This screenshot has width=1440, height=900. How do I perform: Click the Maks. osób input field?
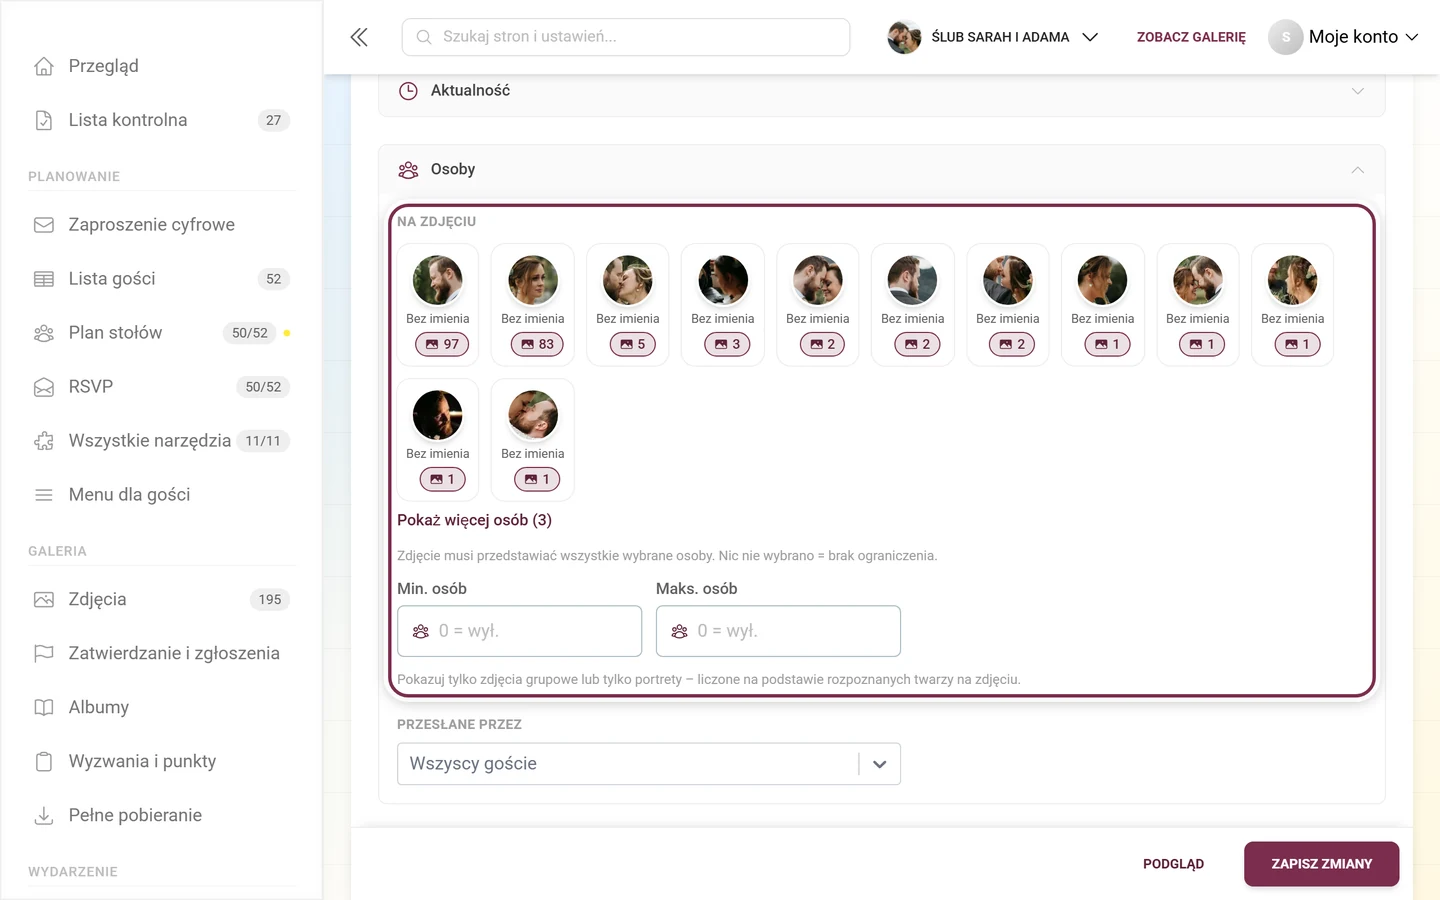778,631
